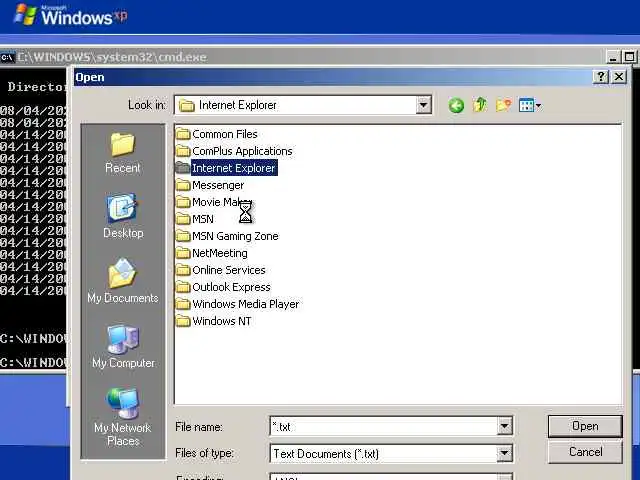Click the Messenger folder name
Screen dimensions: 640x480
pos(218,185)
